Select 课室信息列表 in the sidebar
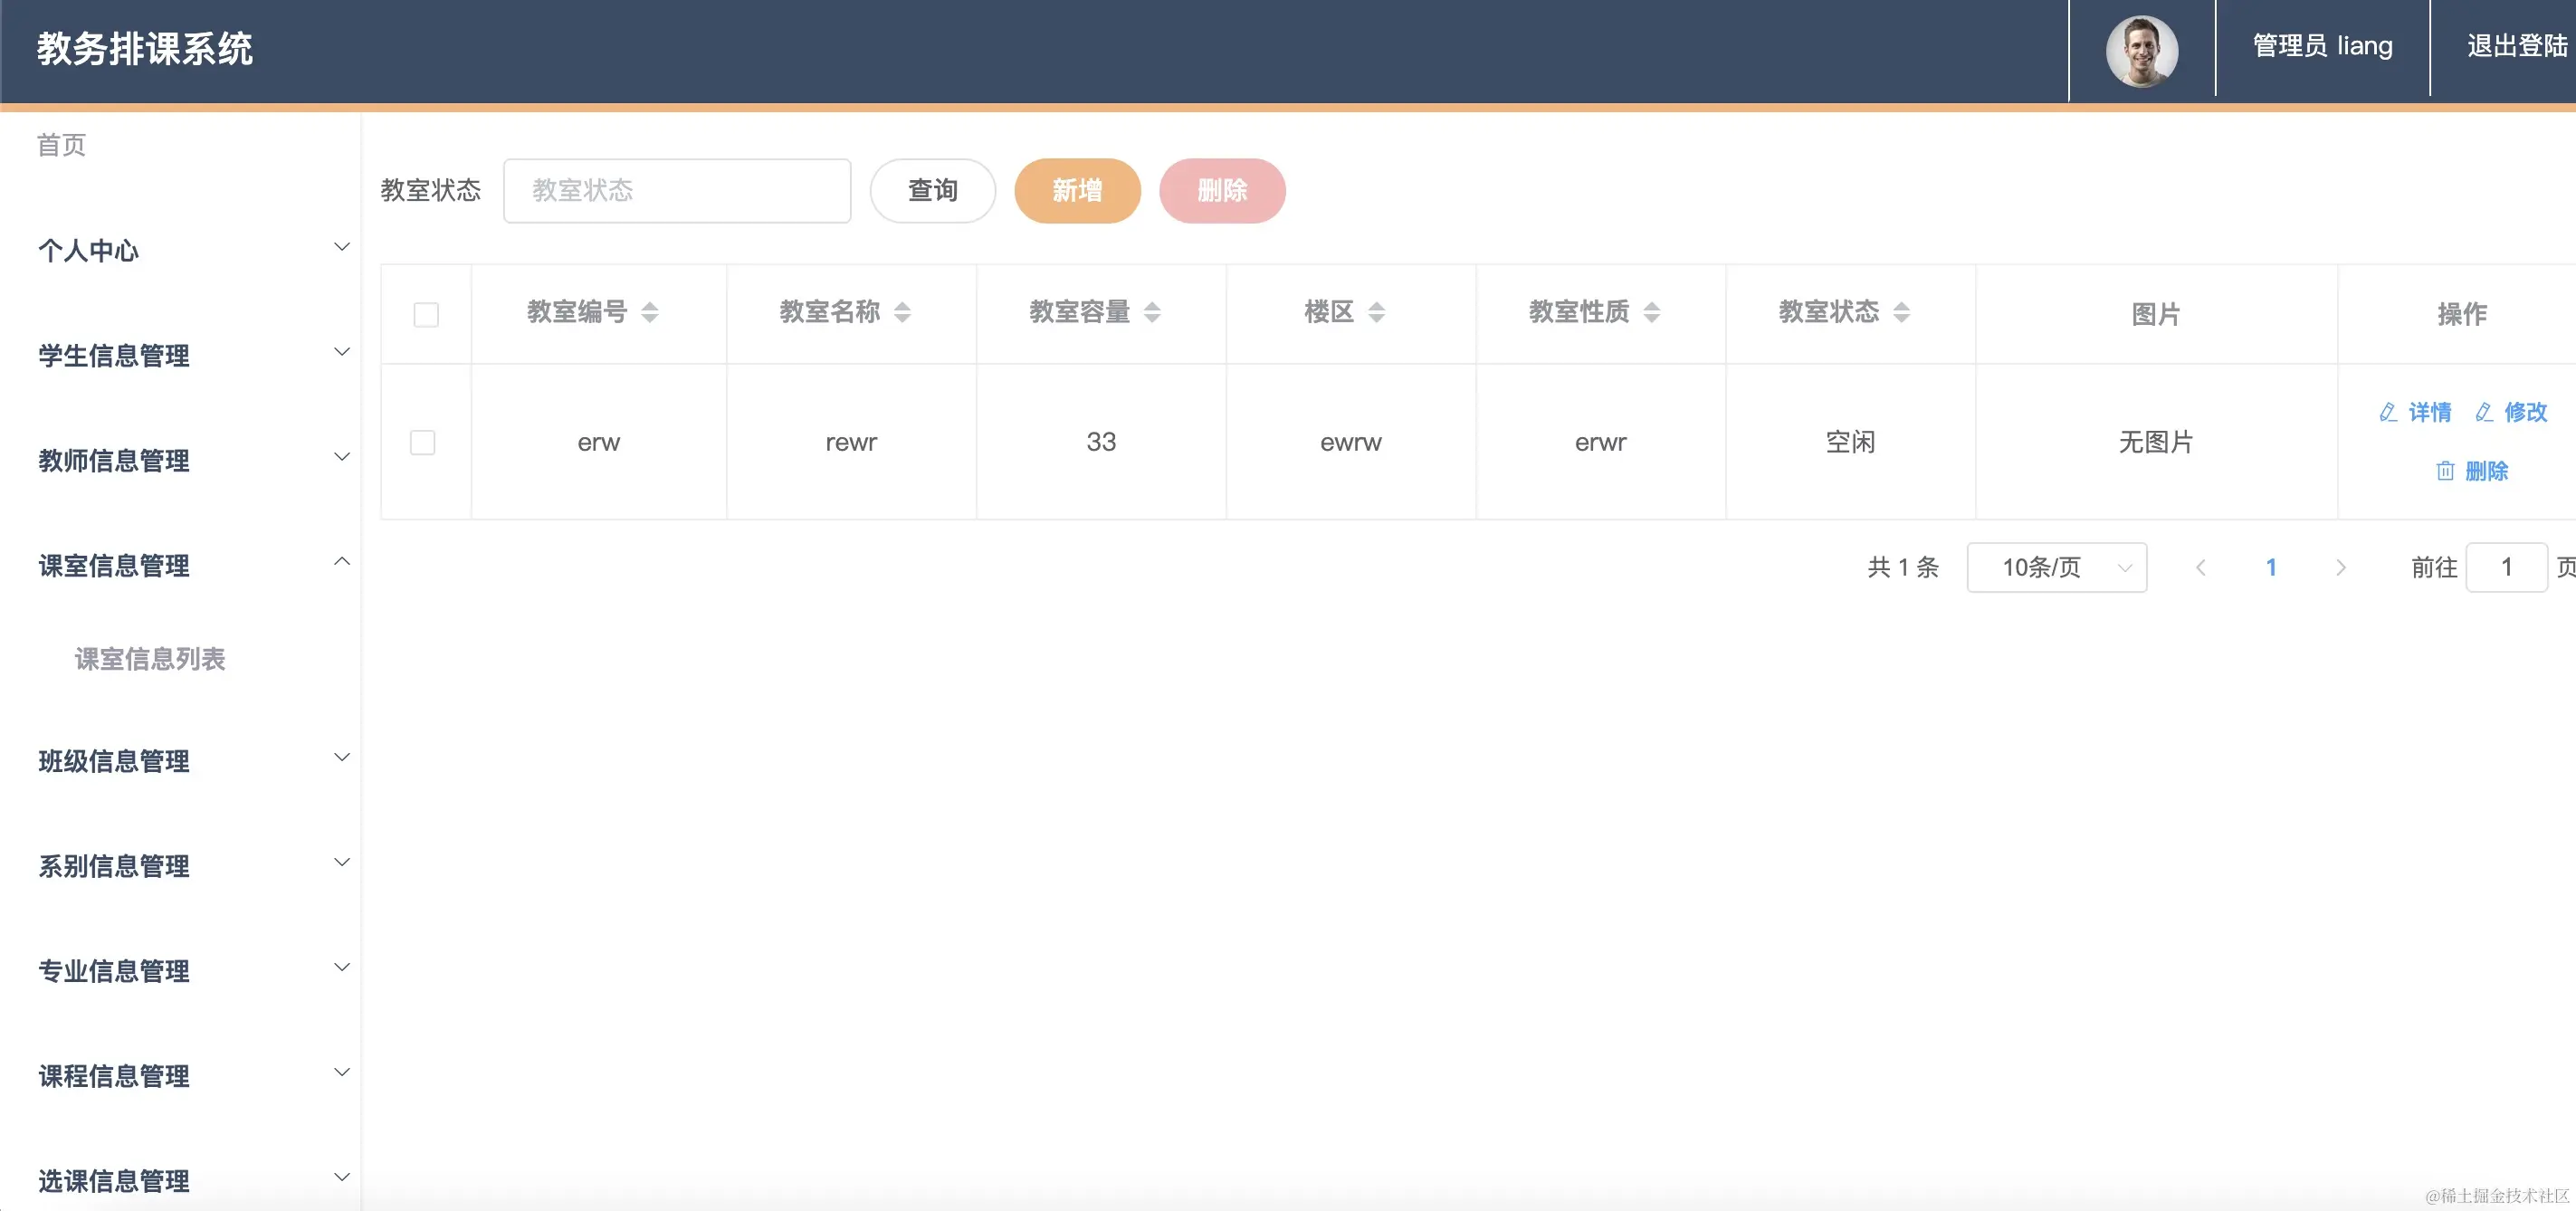Viewport: 2576px width, 1211px height. [150, 659]
